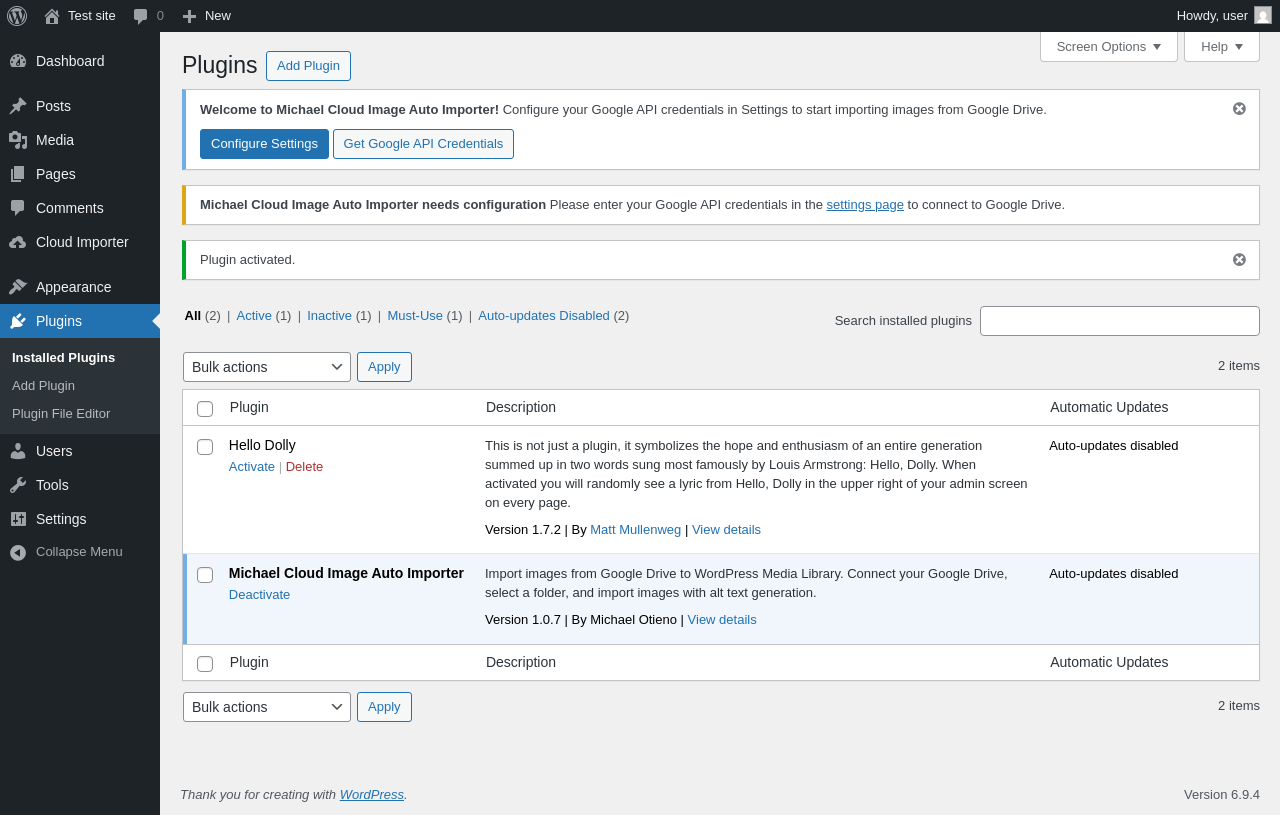Deactivate the Michael Cloud Image Auto Importer
The image size is (1280, 815).
259,595
